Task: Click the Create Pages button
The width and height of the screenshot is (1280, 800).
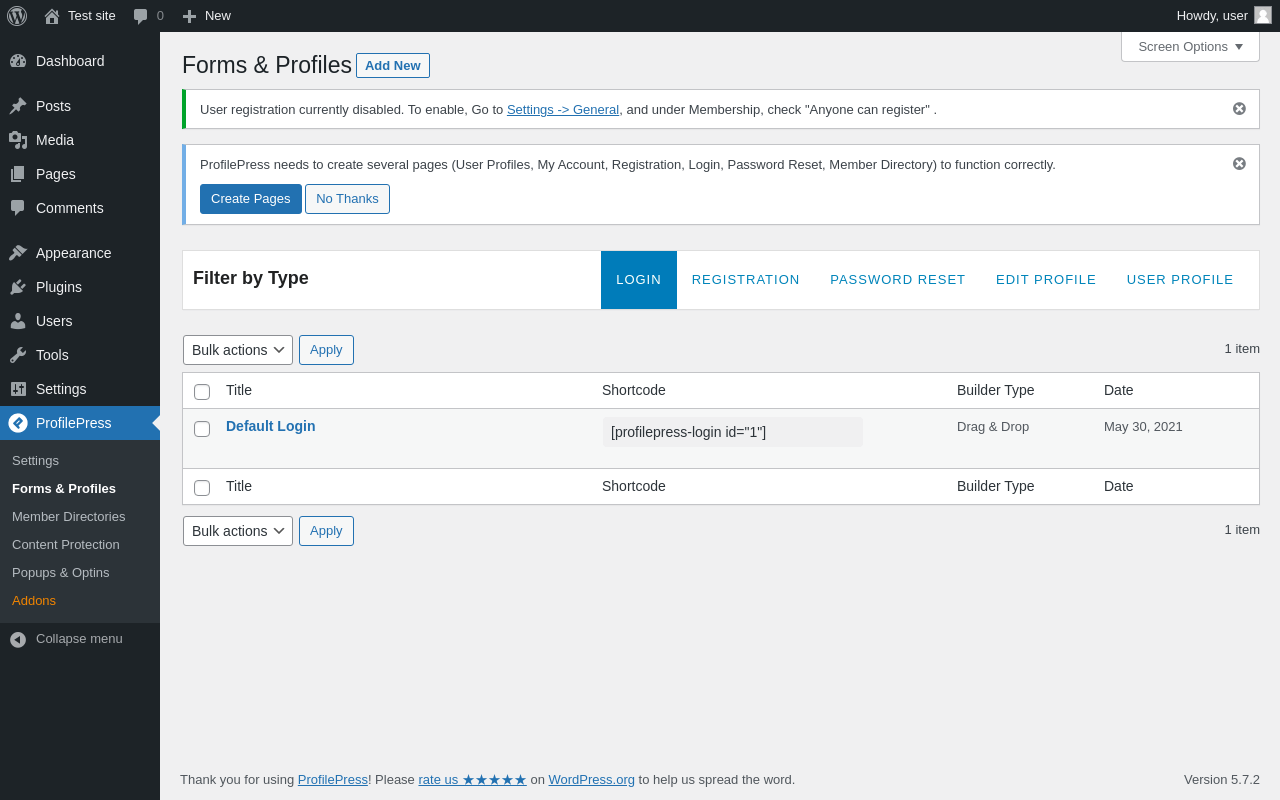Action: coord(251,199)
